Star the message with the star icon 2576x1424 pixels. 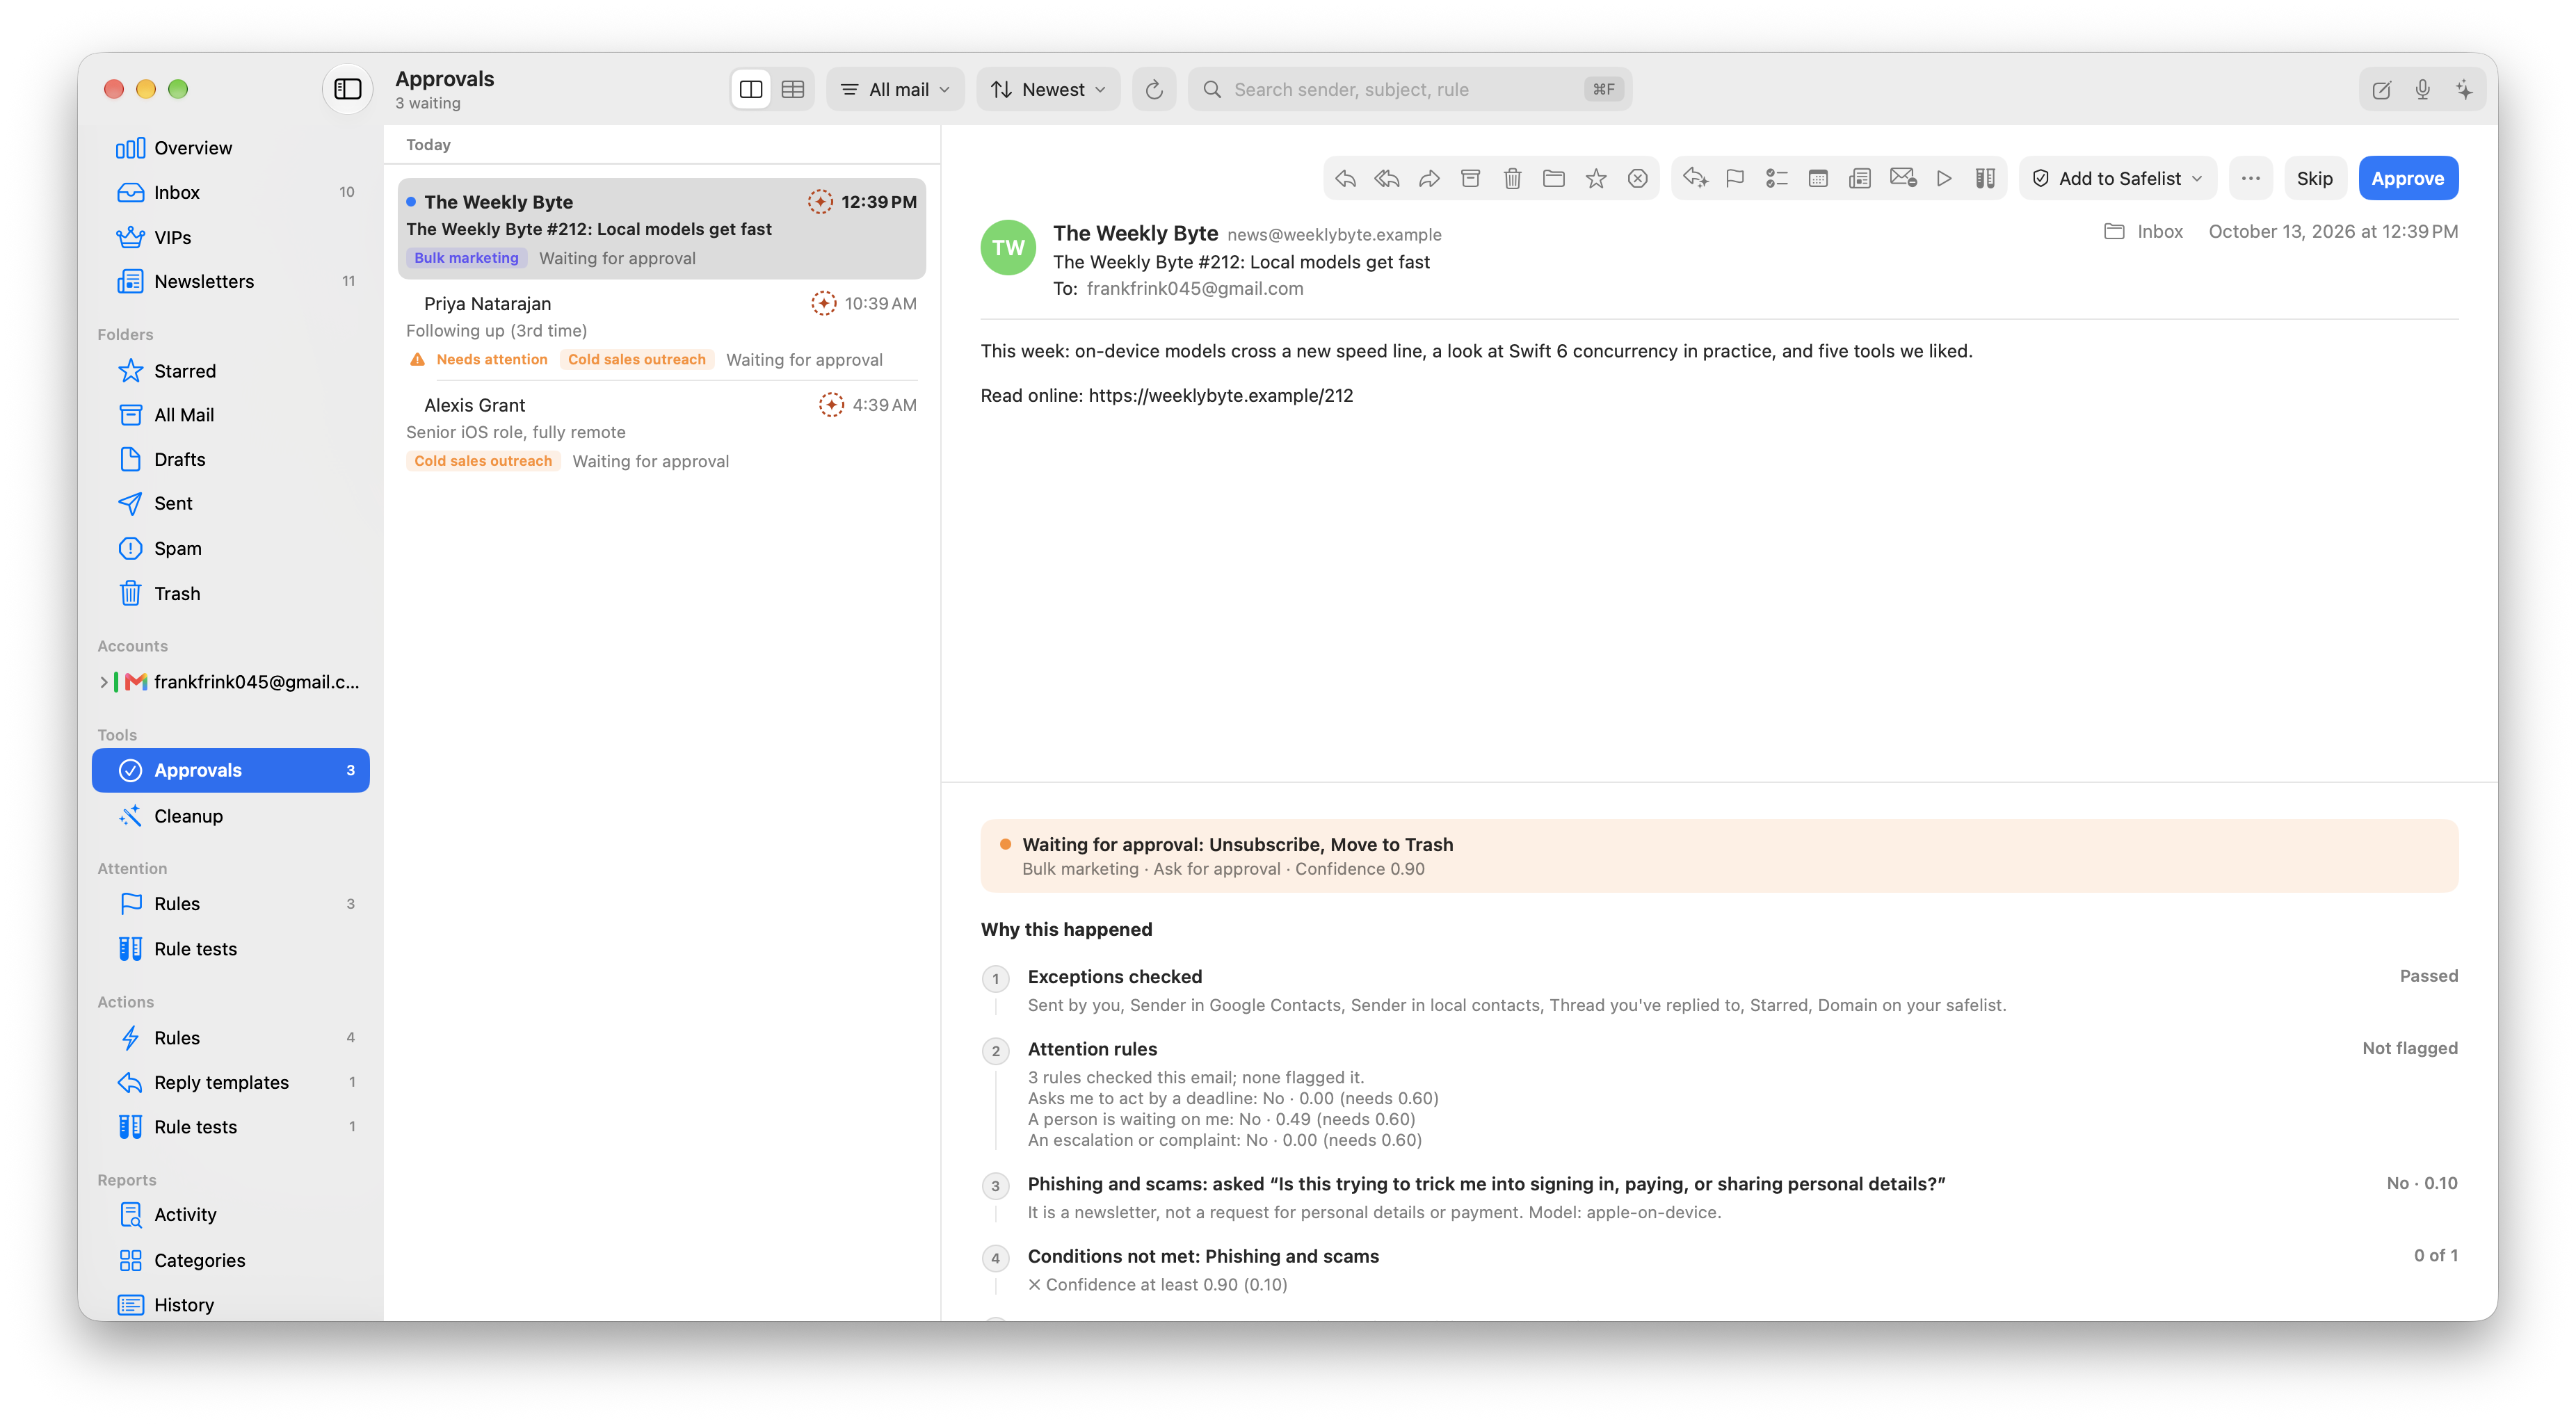click(1596, 178)
